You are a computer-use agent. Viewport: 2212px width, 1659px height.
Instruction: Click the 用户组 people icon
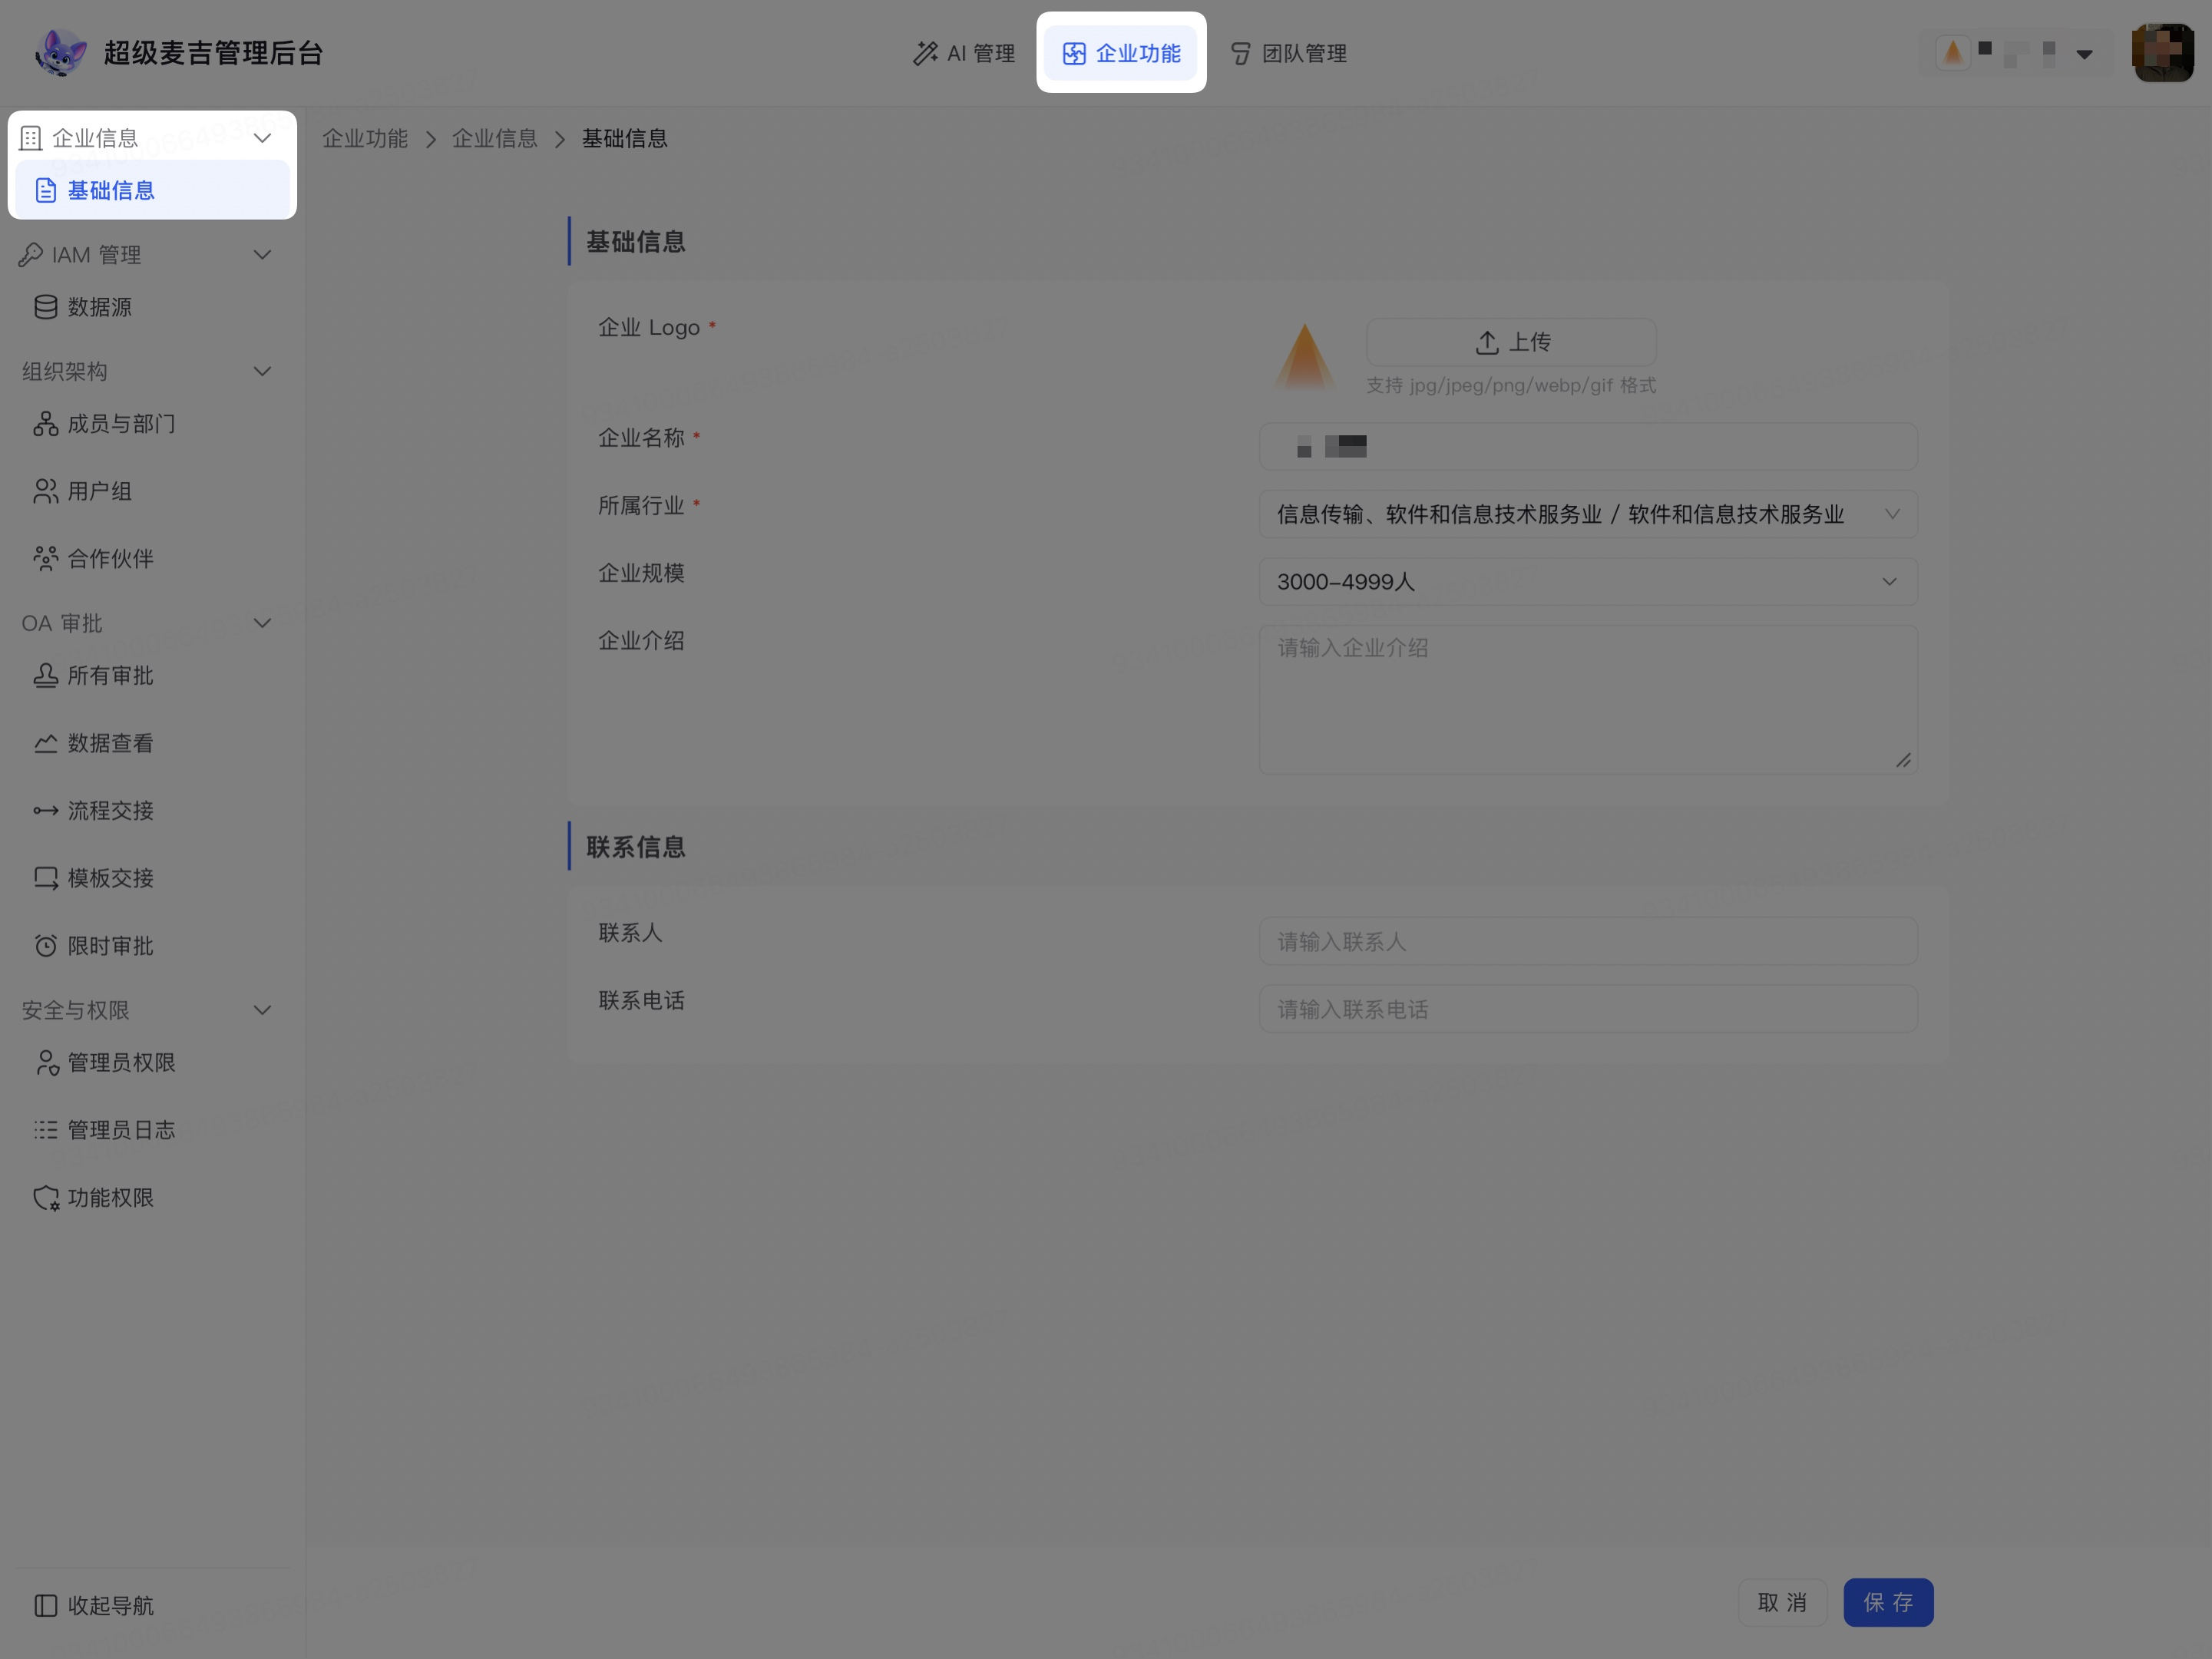[46, 491]
